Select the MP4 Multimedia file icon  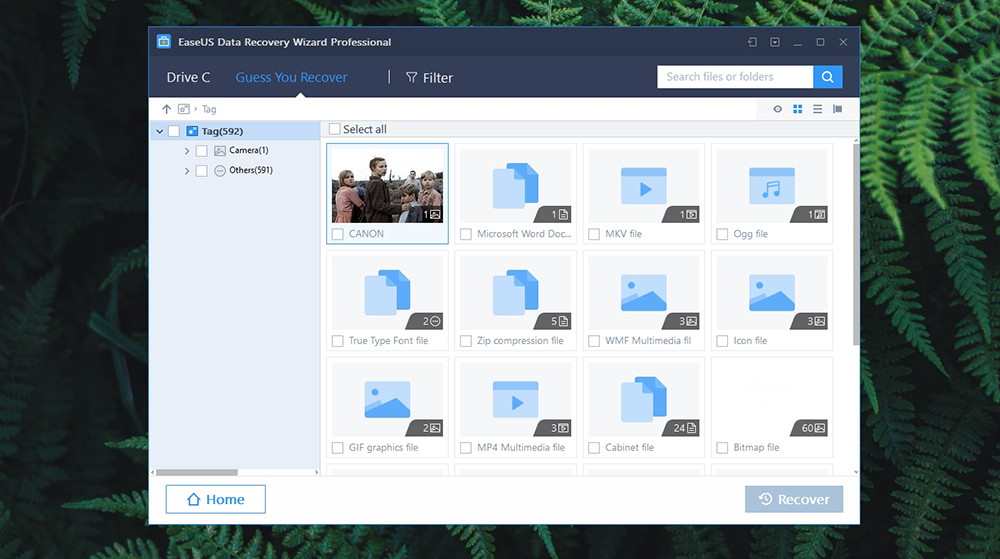515,400
